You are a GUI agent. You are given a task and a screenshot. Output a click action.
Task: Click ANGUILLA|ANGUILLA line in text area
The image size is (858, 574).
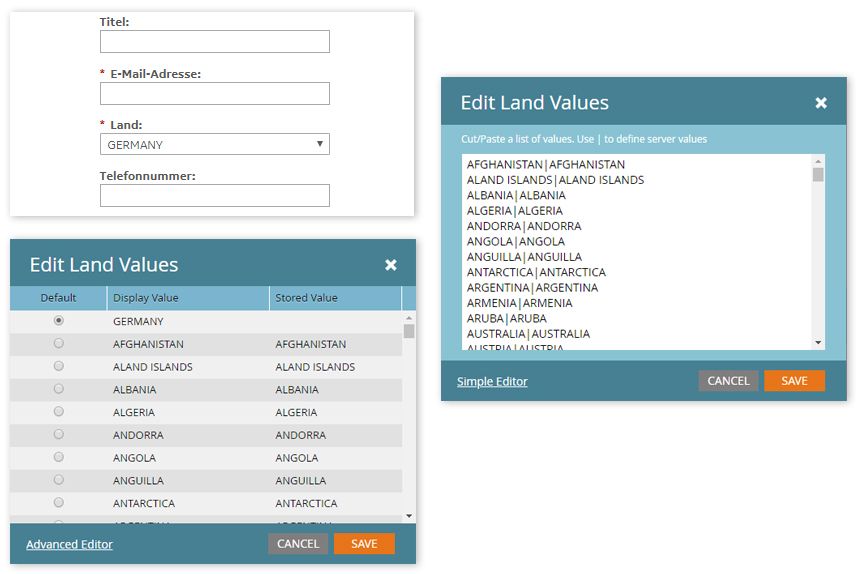pyautogui.click(x=524, y=256)
